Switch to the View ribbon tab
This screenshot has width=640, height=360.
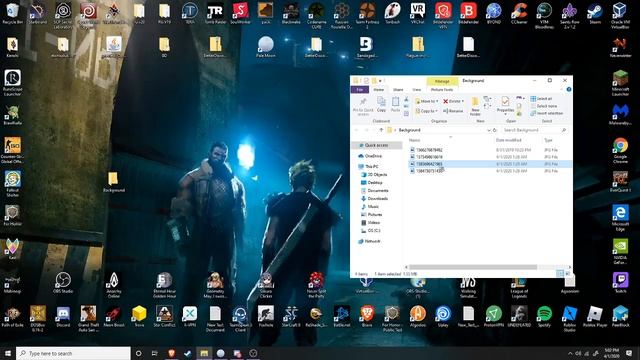point(417,90)
